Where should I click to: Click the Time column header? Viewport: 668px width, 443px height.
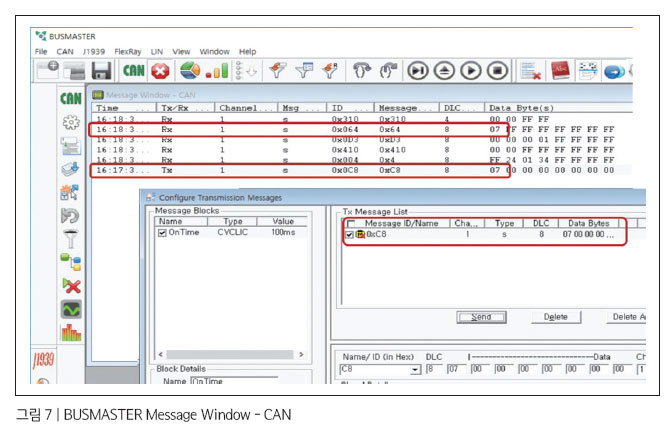pos(124,108)
